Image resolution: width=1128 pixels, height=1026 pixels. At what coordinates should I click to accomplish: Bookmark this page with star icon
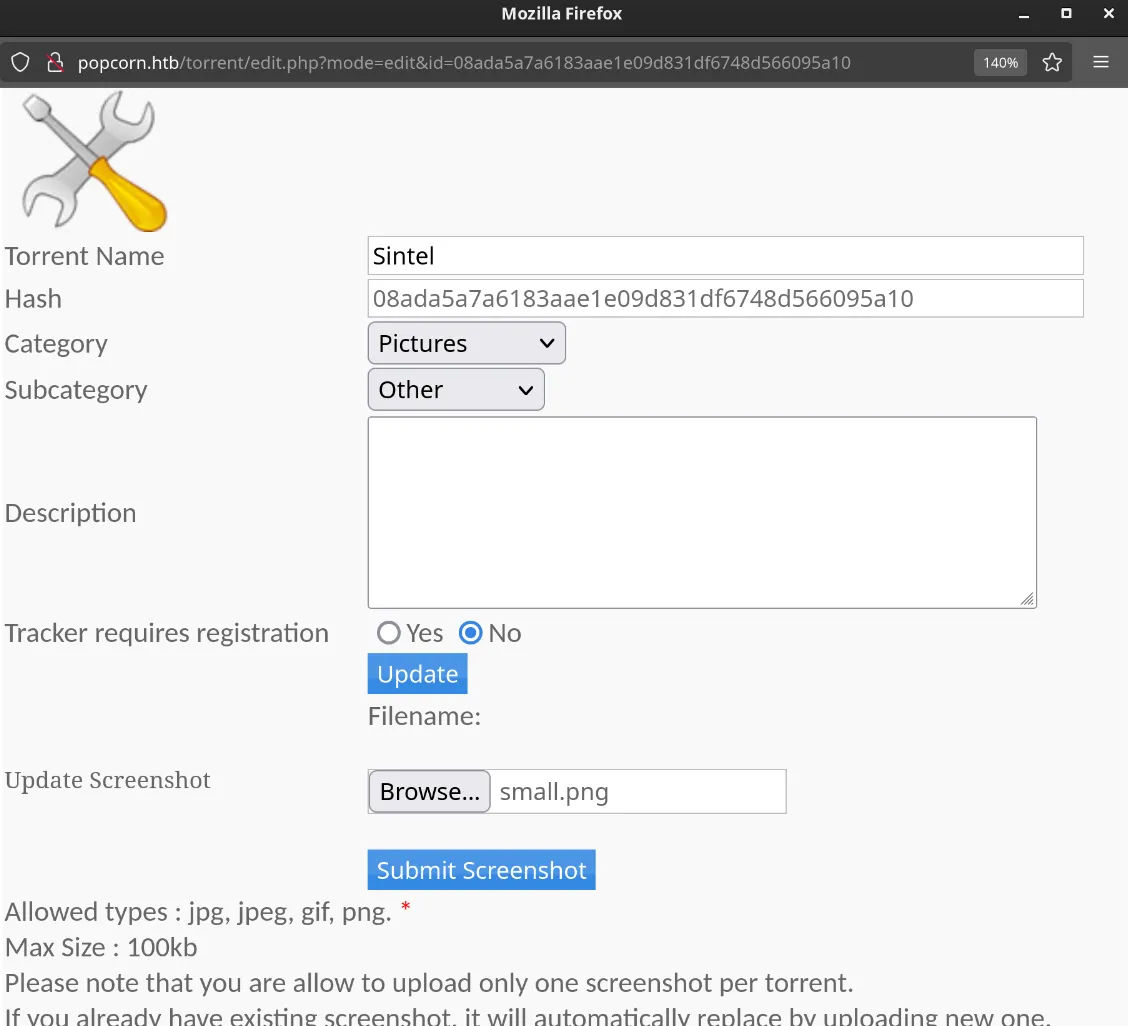click(x=1052, y=63)
